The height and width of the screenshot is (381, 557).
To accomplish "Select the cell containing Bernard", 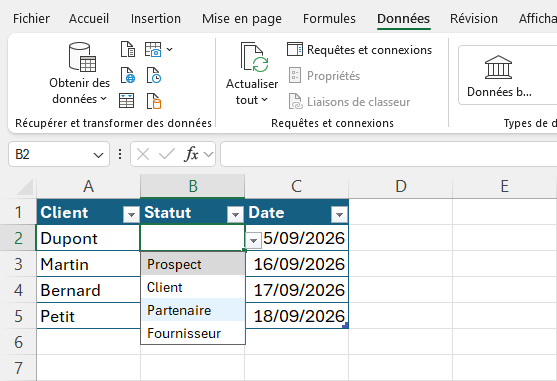I will click(88, 290).
